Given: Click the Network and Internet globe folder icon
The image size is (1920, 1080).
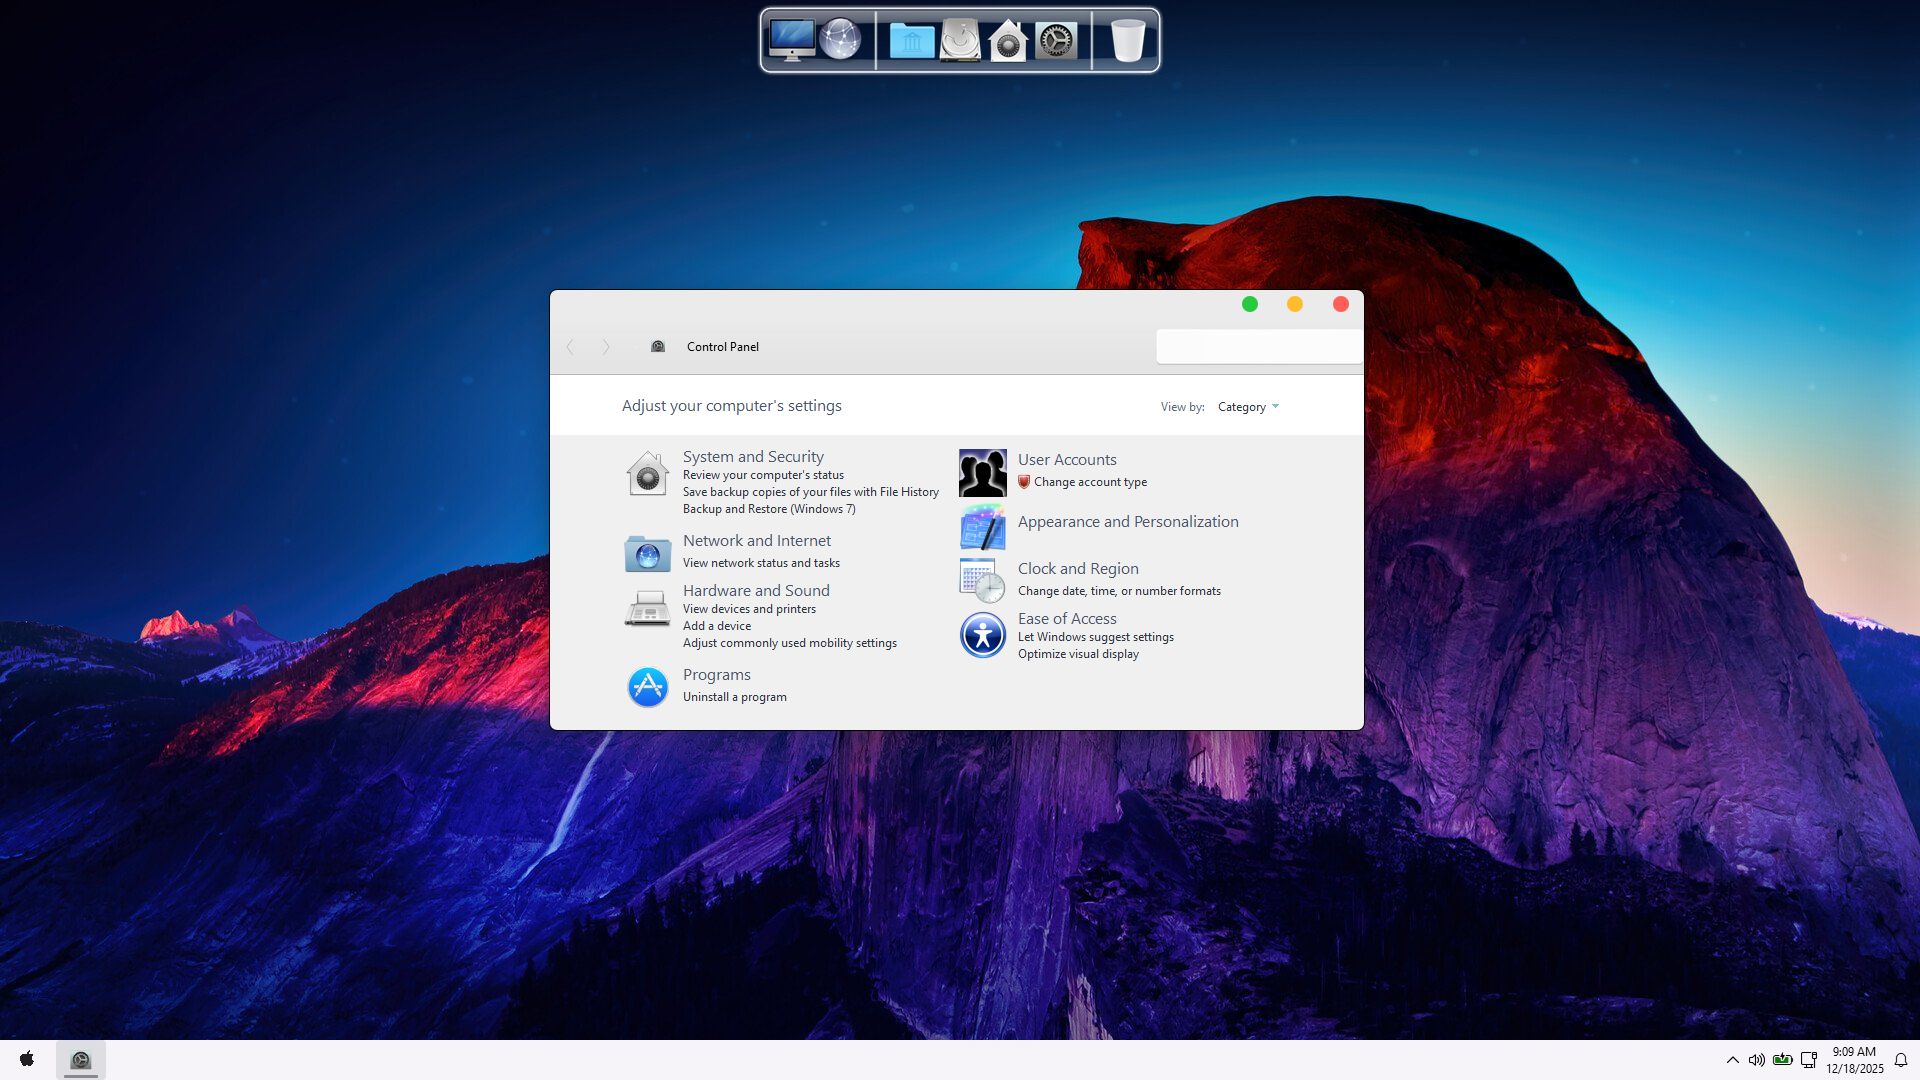Looking at the screenshot, I should tap(647, 553).
